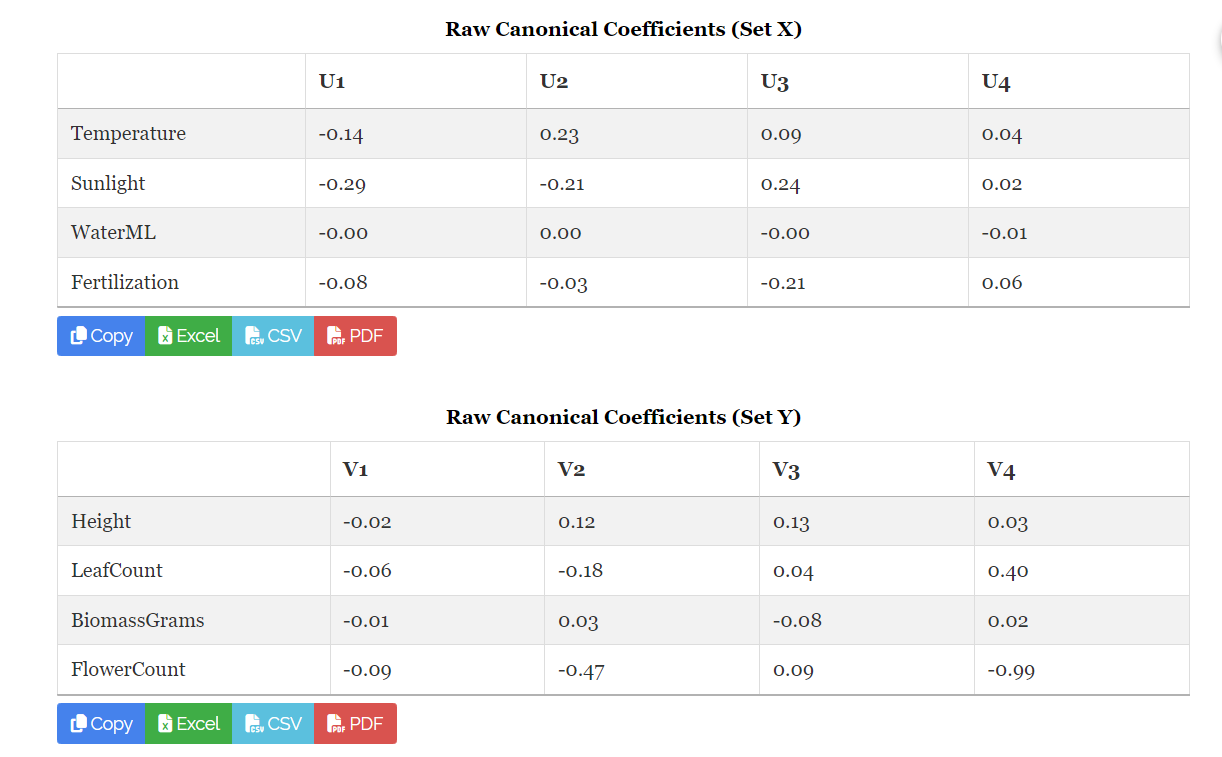Save Set Y table as PDF
Image resolution: width=1222 pixels, height=757 pixels.
[x=355, y=724]
